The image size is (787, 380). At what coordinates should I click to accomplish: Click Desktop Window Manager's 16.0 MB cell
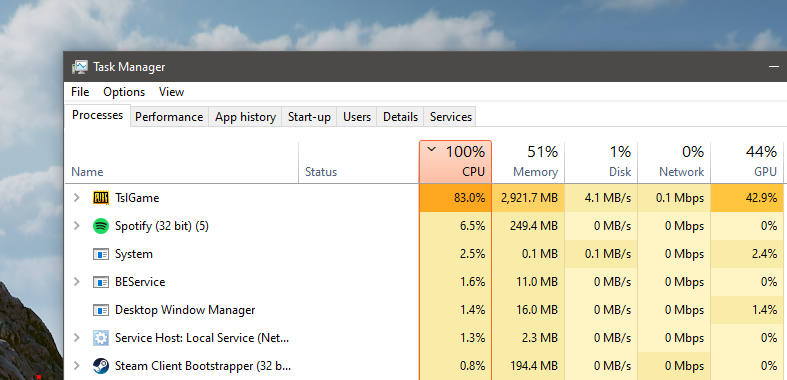click(528, 310)
